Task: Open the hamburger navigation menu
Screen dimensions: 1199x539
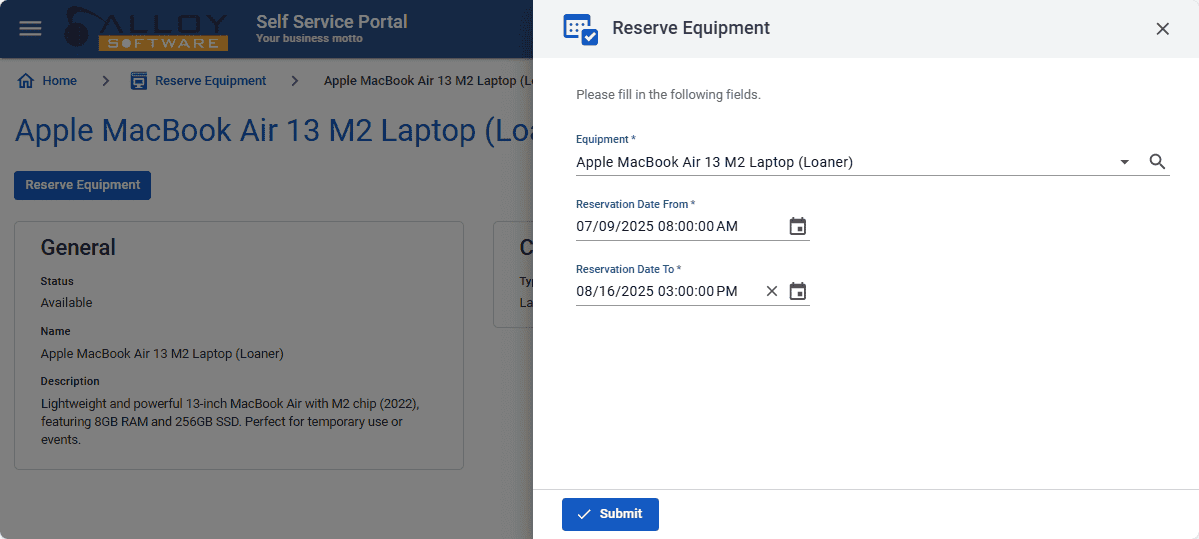Action: [x=31, y=29]
